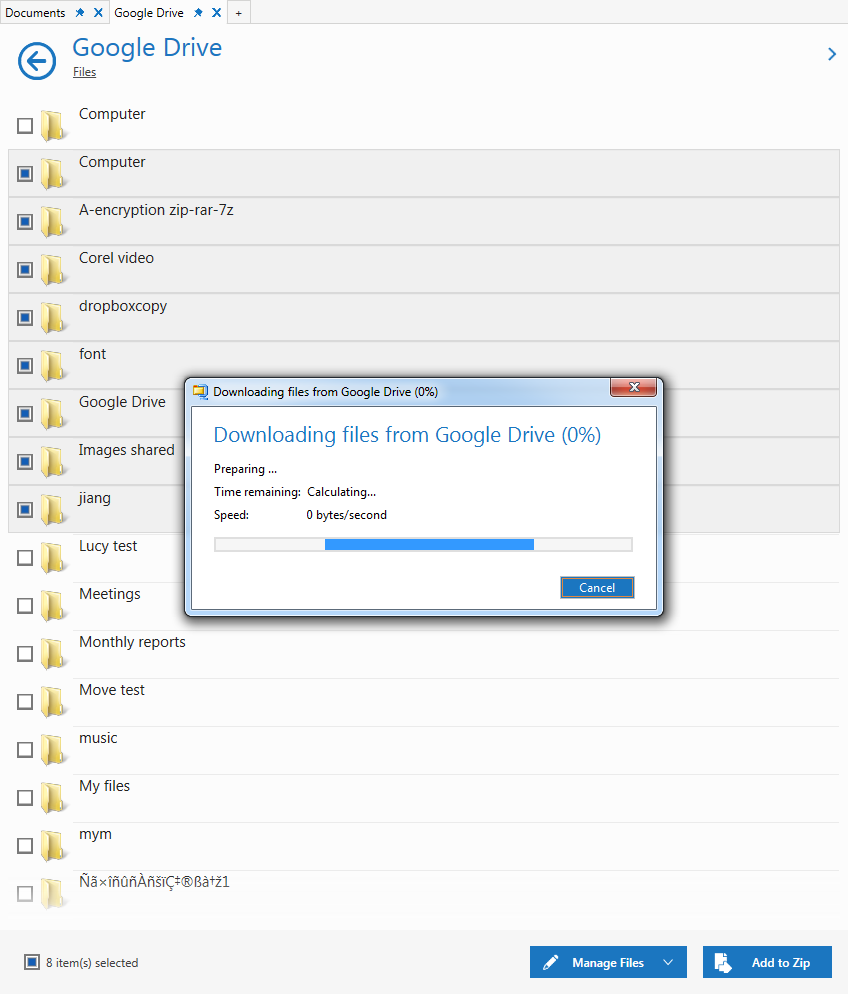Select the garbled-name folder ending in 1
Image resolution: width=848 pixels, height=994 pixels.
tap(154, 882)
